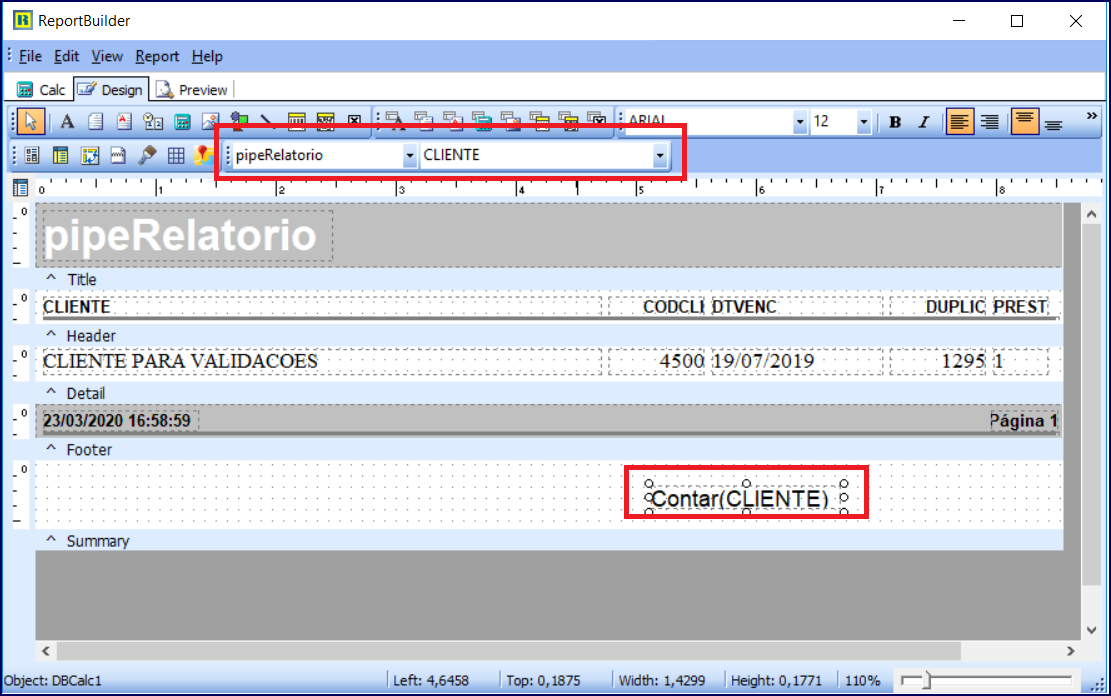The image size is (1111, 696).
Task: Select the Shape component tool
Action: point(239,121)
